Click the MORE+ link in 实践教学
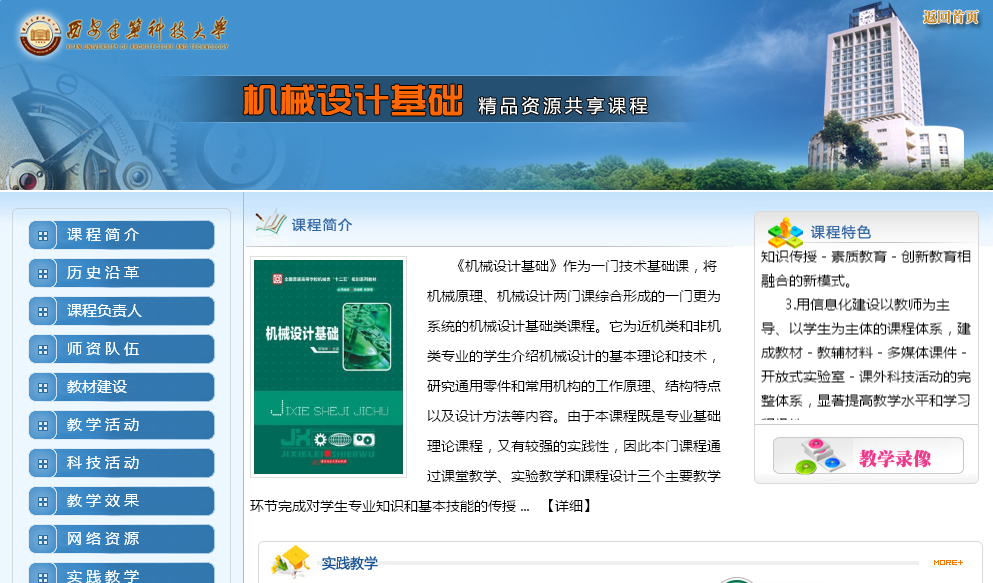993x583 pixels. [947, 563]
